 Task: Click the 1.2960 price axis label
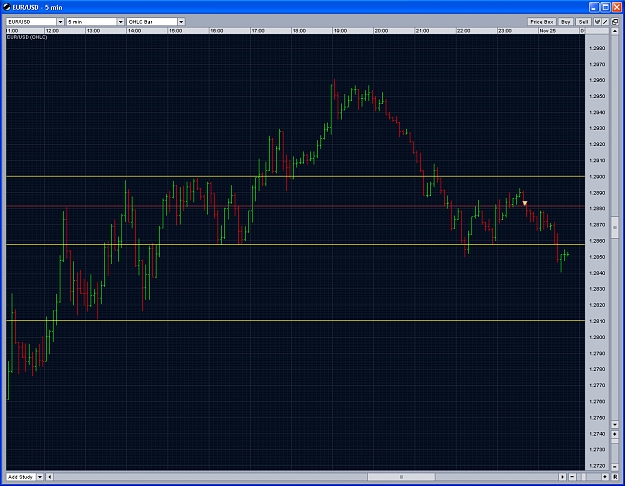click(x=597, y=80)
